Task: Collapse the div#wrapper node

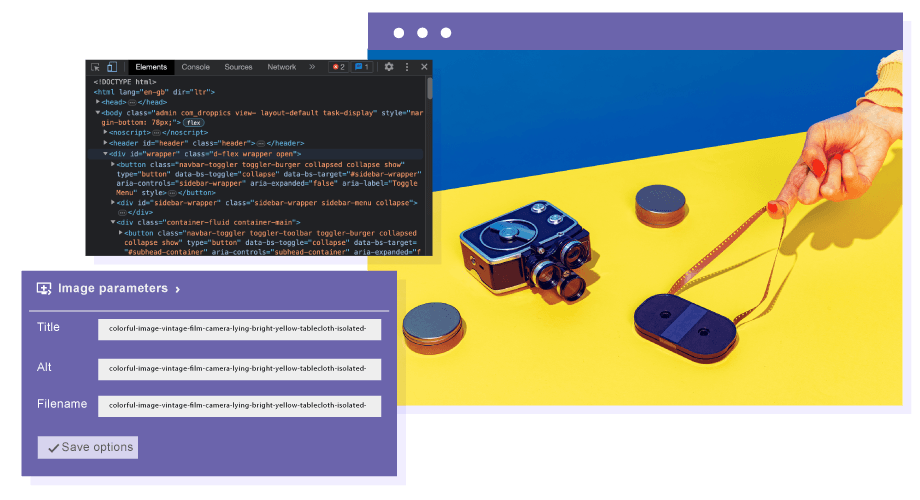Action: [x=106, y=154]
